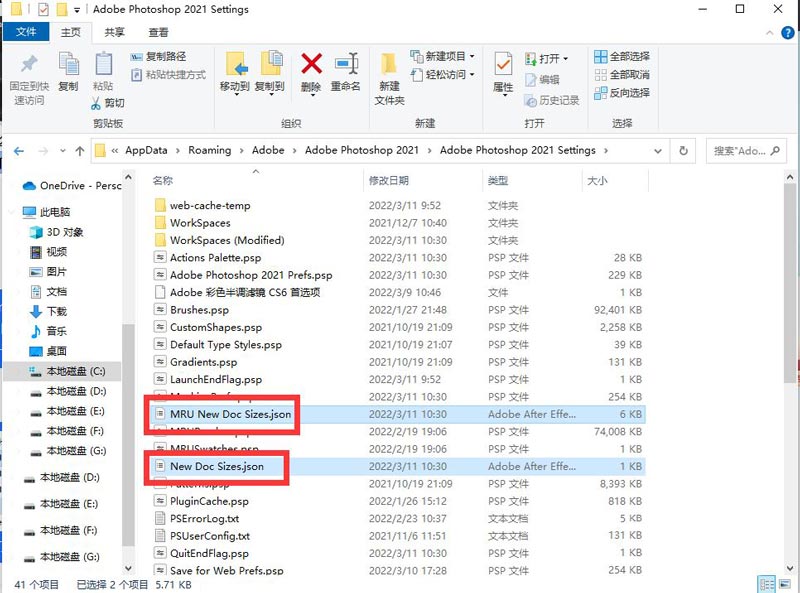Click Adobe in the address path
The width and height of the screenshot is (800, 593).
click(268, 150)
